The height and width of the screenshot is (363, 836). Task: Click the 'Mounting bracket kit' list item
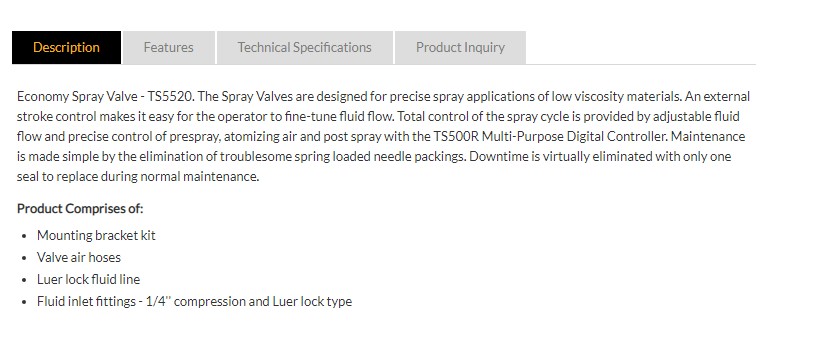tap(96, 235)
